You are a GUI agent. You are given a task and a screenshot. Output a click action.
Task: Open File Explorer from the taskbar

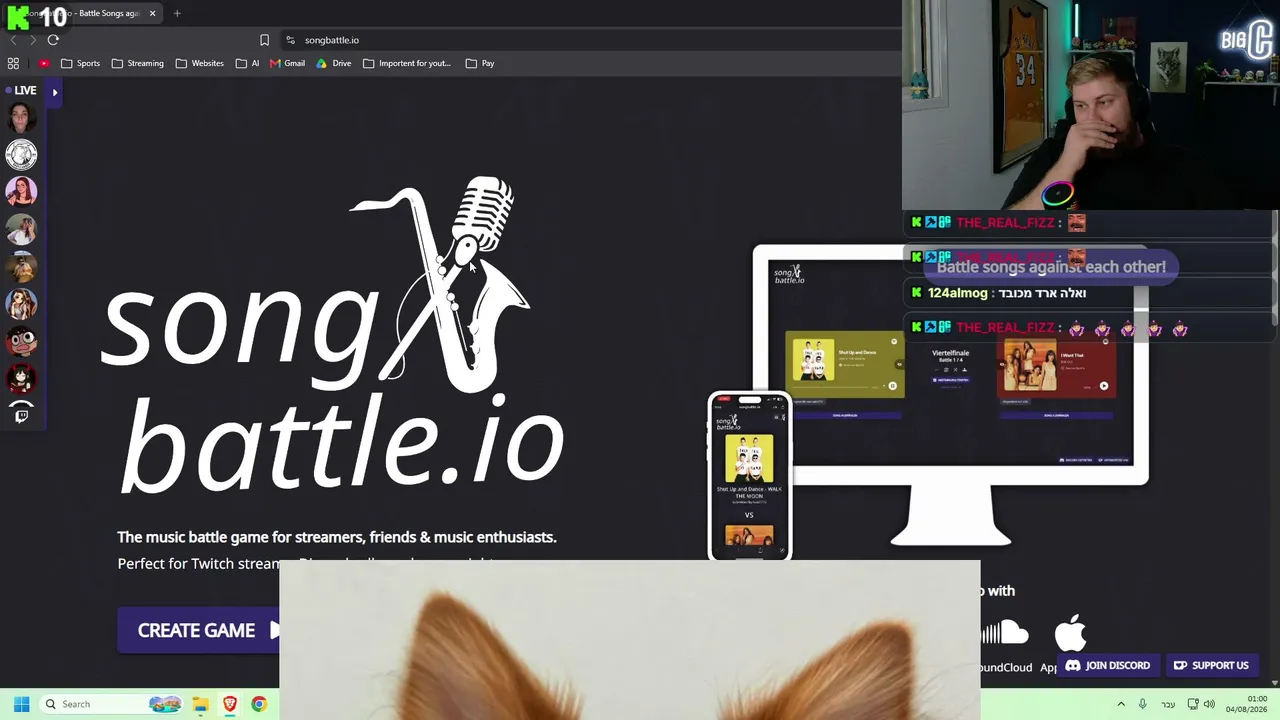(x=200, y=704)
